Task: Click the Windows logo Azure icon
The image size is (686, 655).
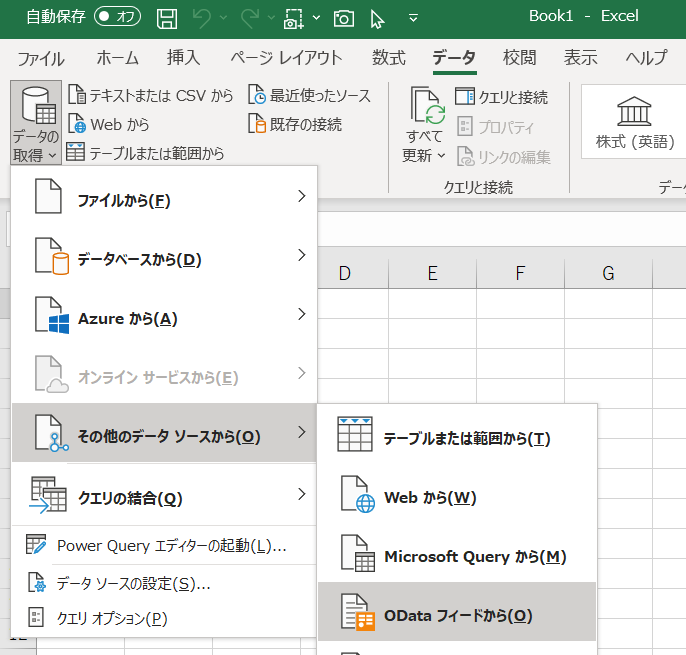Action: coord(52,315)
